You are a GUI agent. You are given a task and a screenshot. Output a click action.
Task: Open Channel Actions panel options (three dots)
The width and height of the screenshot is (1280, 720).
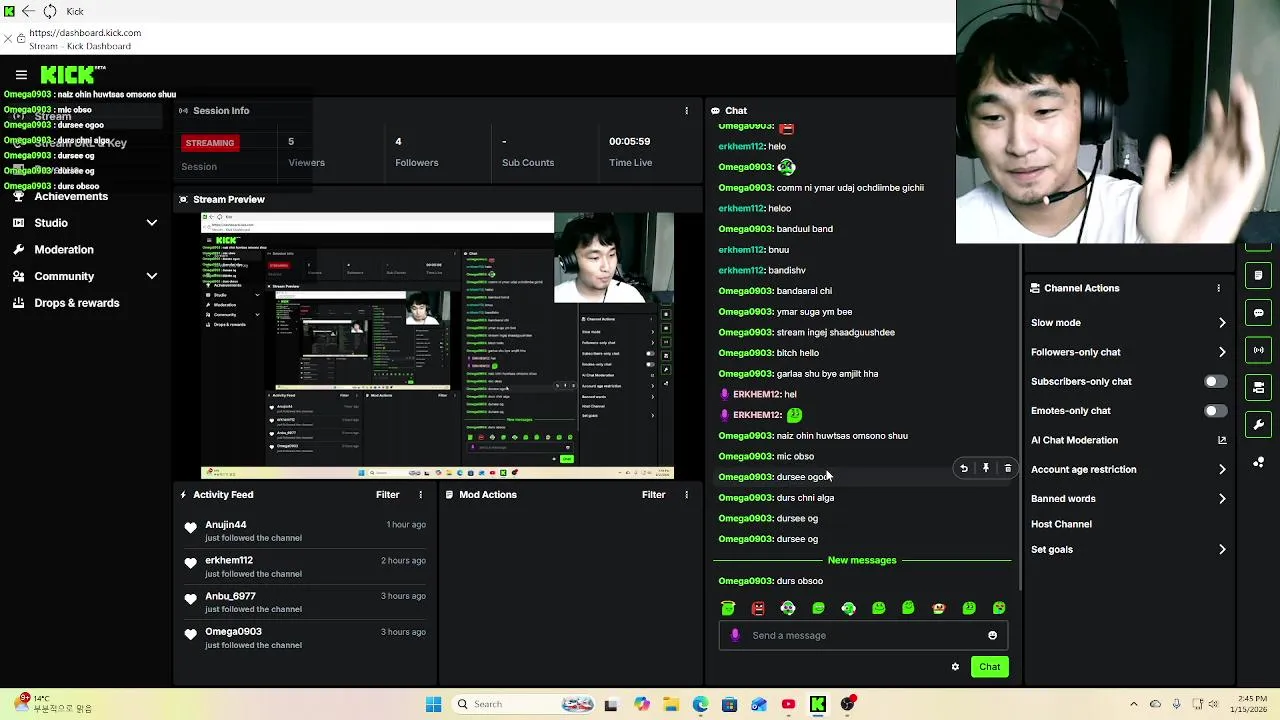1218,288
